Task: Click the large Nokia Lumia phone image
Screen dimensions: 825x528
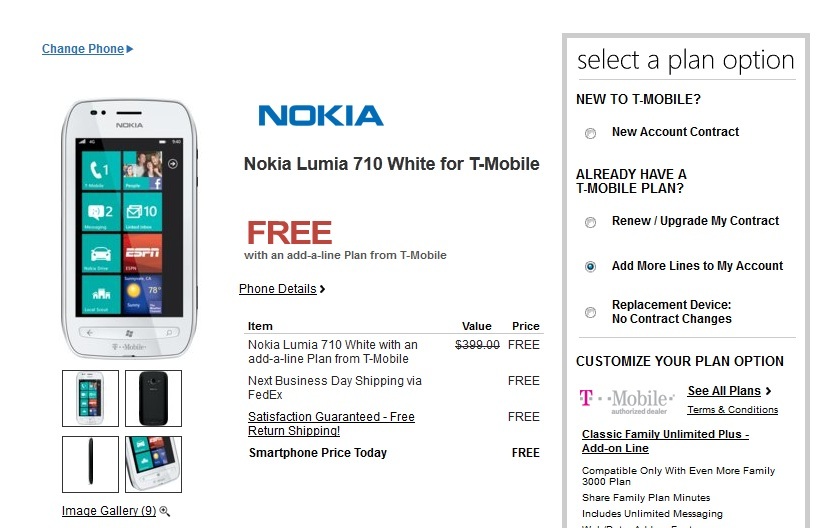Action: point(129,229)
